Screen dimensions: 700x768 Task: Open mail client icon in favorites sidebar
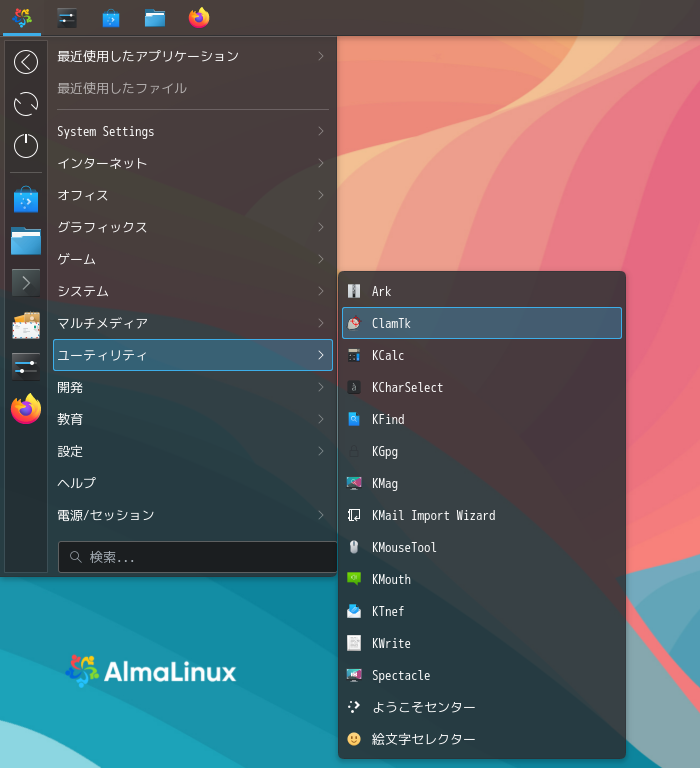point(26,325)
